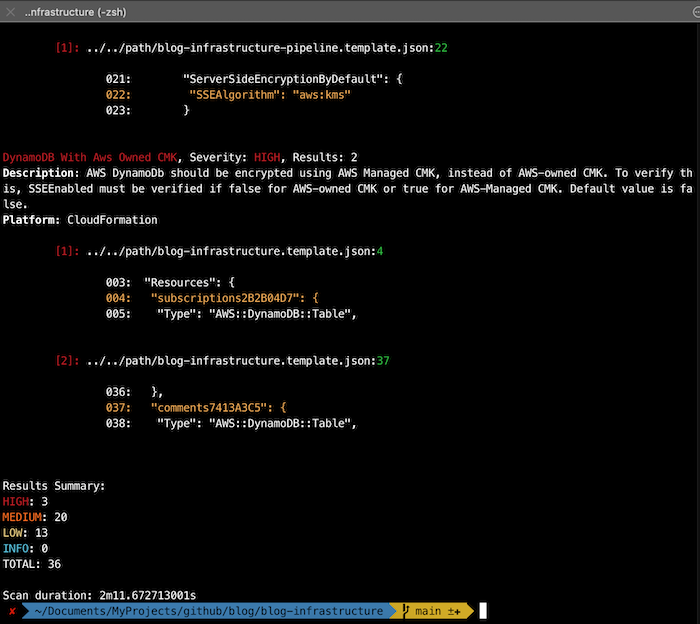Click the INFO: 0 summary line
Image resolution: width=700 pixels, height=624 pixels.
pyautogui.click(x=25, y=548)
